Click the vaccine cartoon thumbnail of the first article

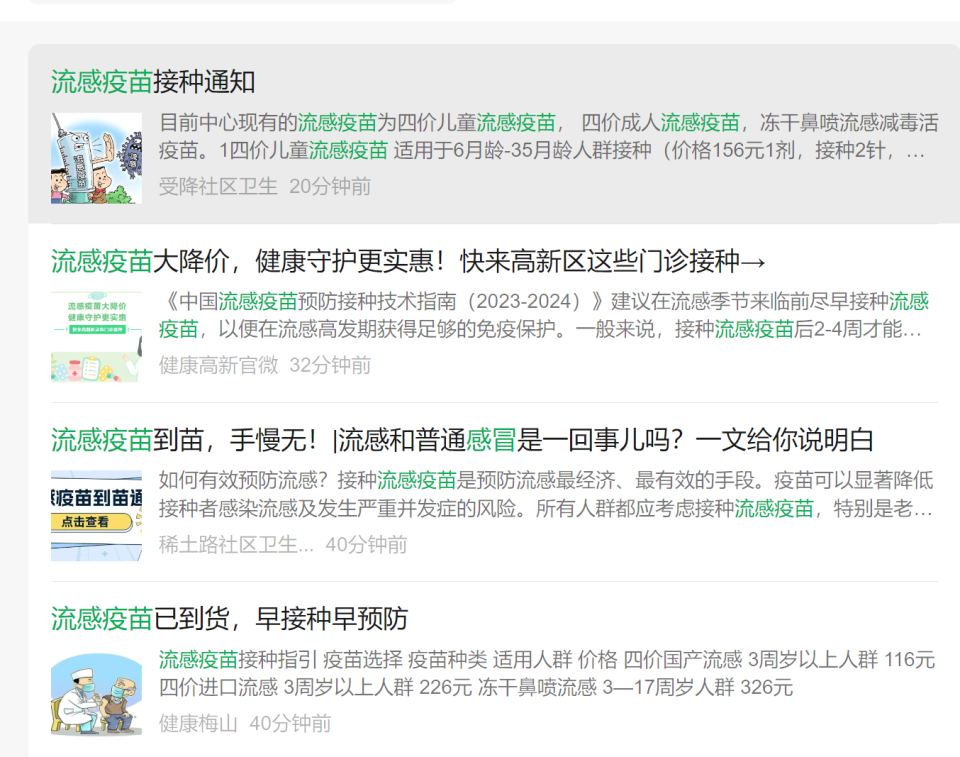click(95, 150)
